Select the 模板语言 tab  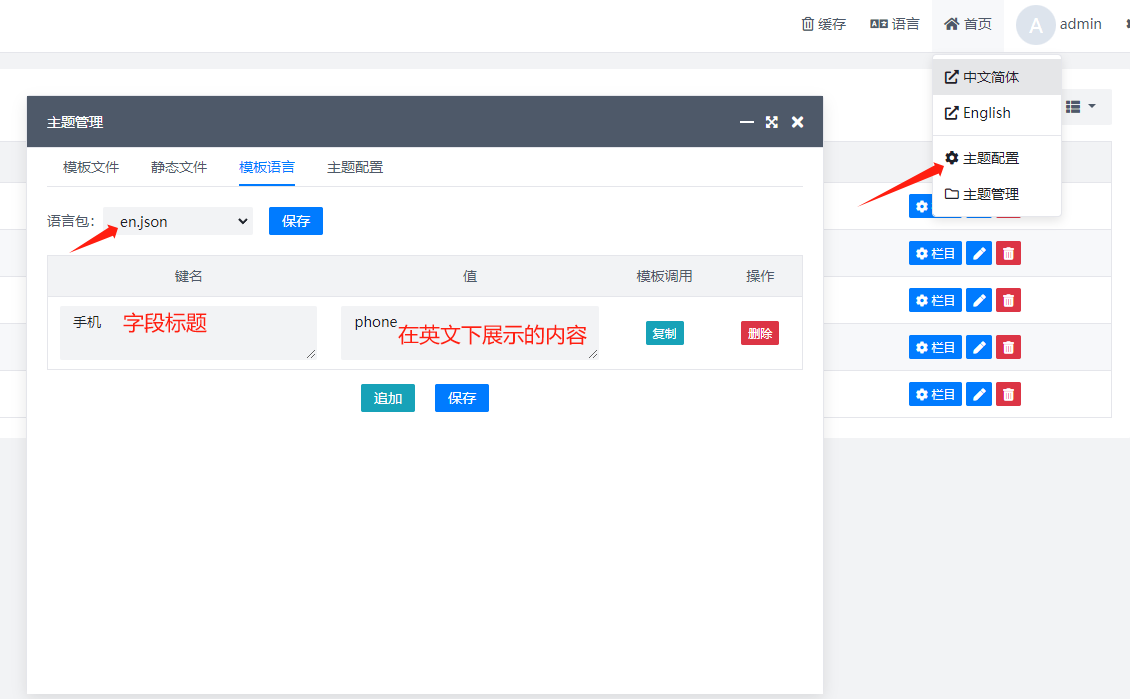[267, 167]
